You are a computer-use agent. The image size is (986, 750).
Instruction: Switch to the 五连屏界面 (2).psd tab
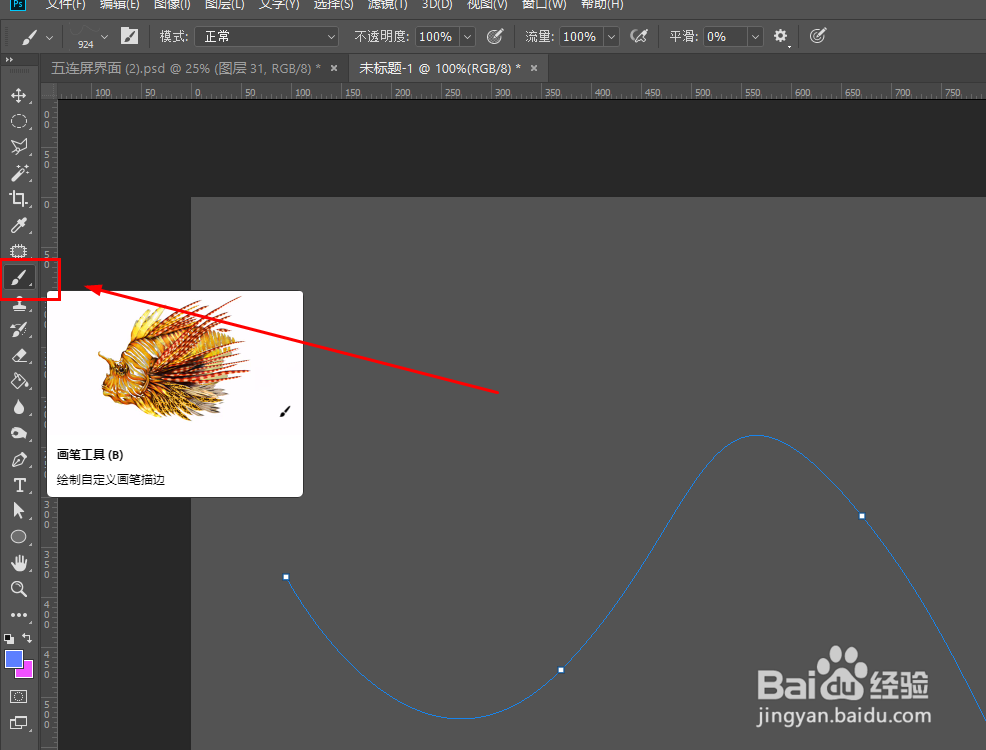(186, 69)
